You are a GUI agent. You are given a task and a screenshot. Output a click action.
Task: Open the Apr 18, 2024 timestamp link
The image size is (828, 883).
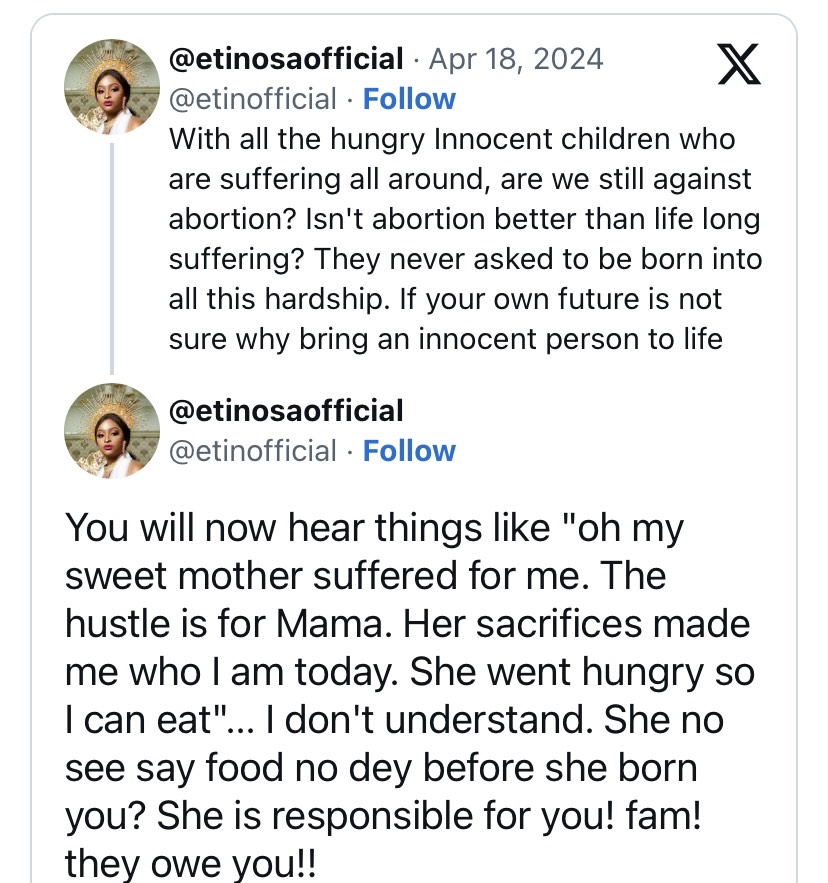(x=516, y=59)
